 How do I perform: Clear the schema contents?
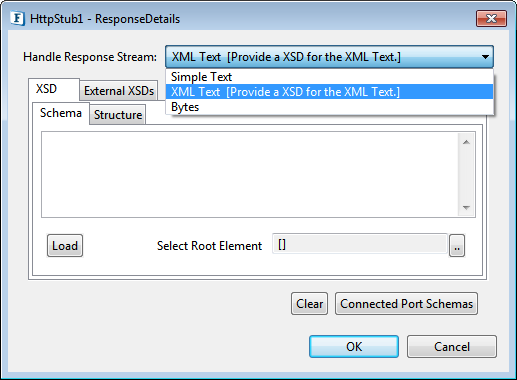point(309,304)
